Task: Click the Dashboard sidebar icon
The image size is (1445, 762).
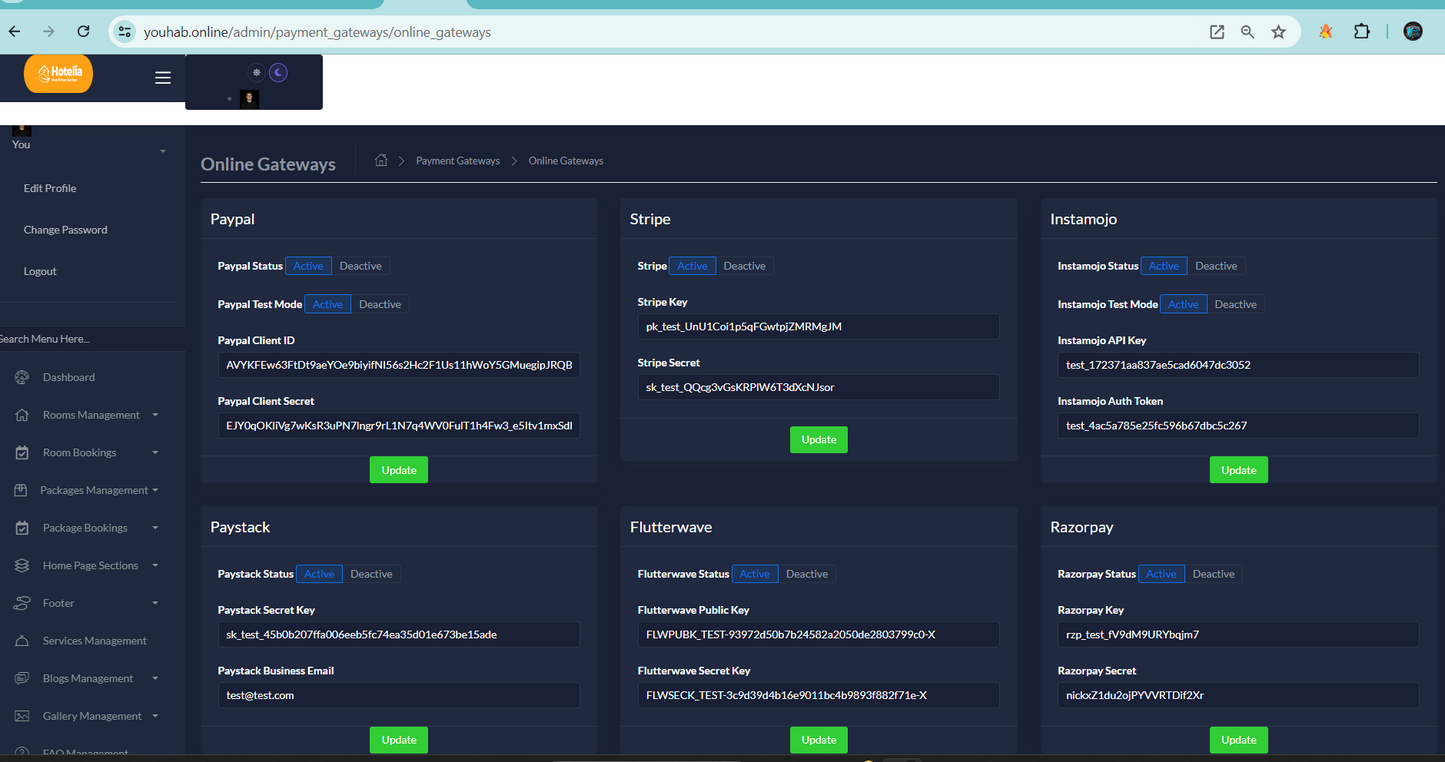Action: click(x=22, y=377)
